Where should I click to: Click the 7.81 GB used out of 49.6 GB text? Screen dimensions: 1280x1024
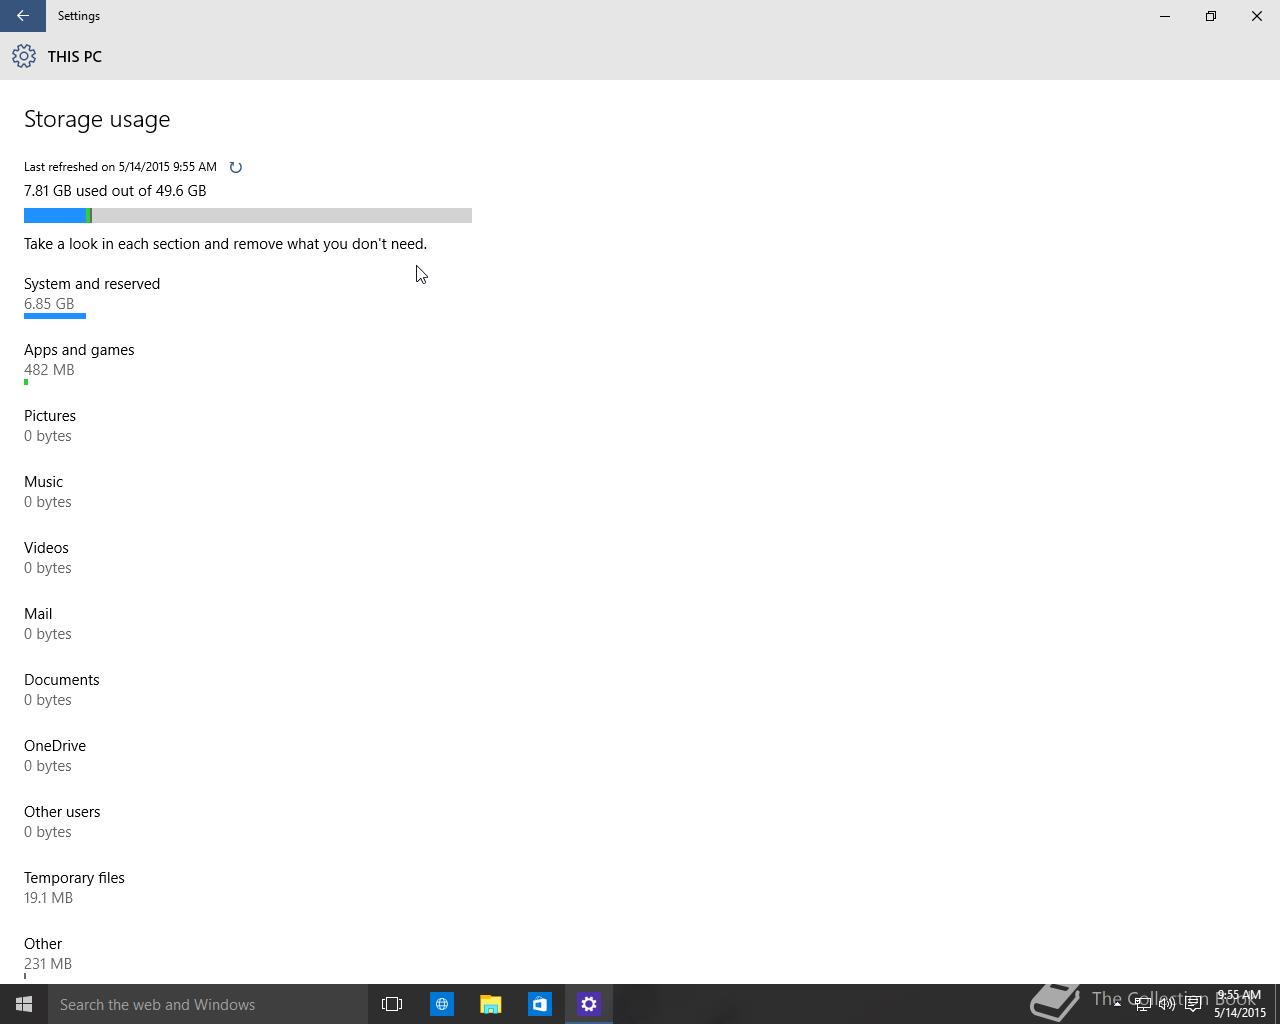pos(115,191)
